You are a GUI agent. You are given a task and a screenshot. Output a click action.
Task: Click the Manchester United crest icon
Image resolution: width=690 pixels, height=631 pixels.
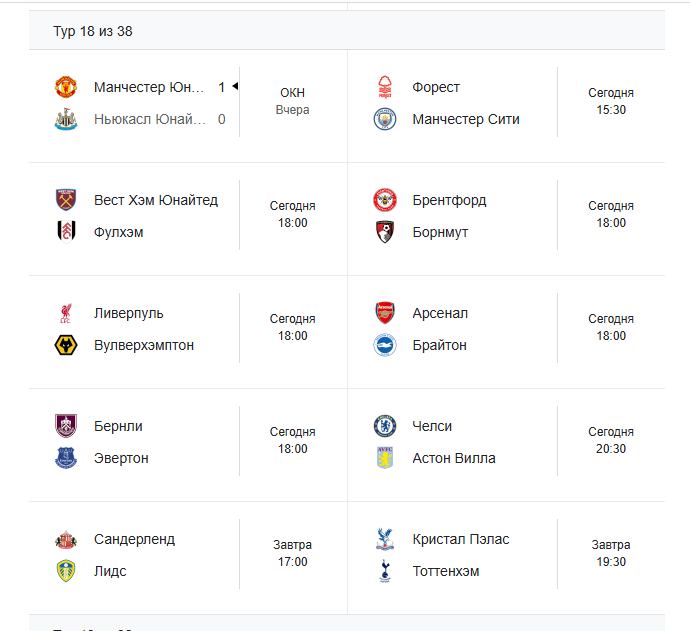click(x=66, y=87)
